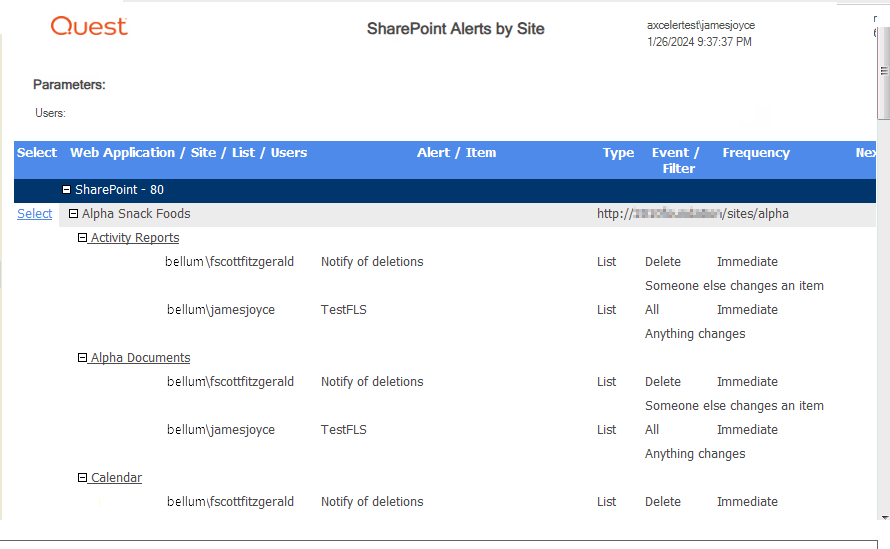
Task: Click the Quest logo
Action: [89, 27]
